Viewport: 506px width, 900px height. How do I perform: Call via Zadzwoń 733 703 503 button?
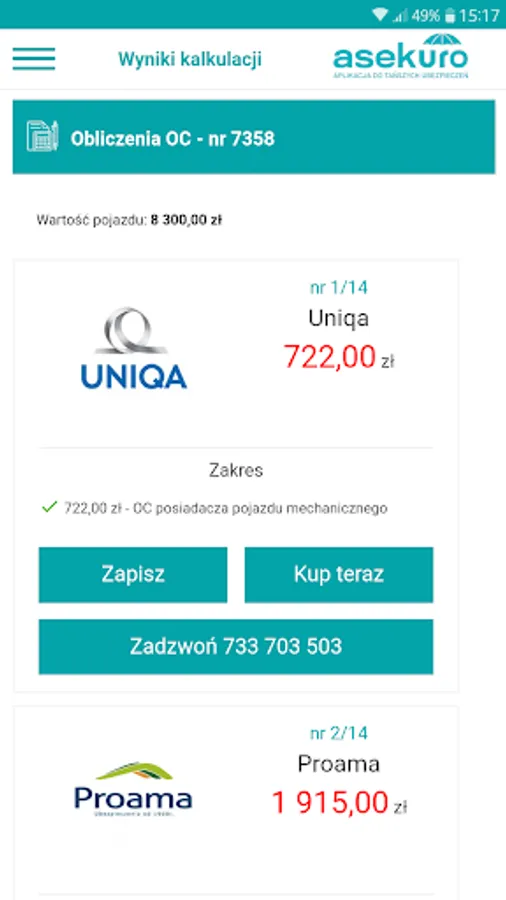(236, 646)
